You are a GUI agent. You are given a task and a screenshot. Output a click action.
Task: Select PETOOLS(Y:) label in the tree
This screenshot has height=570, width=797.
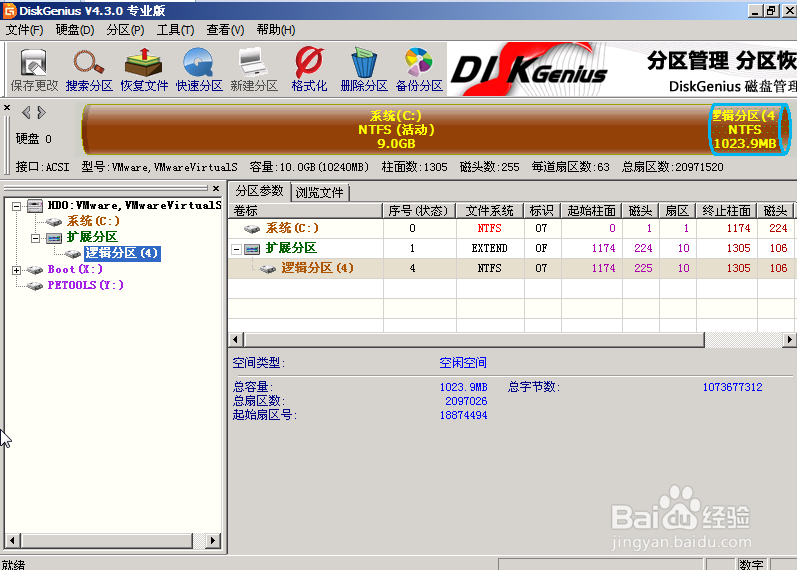point(85,285)
